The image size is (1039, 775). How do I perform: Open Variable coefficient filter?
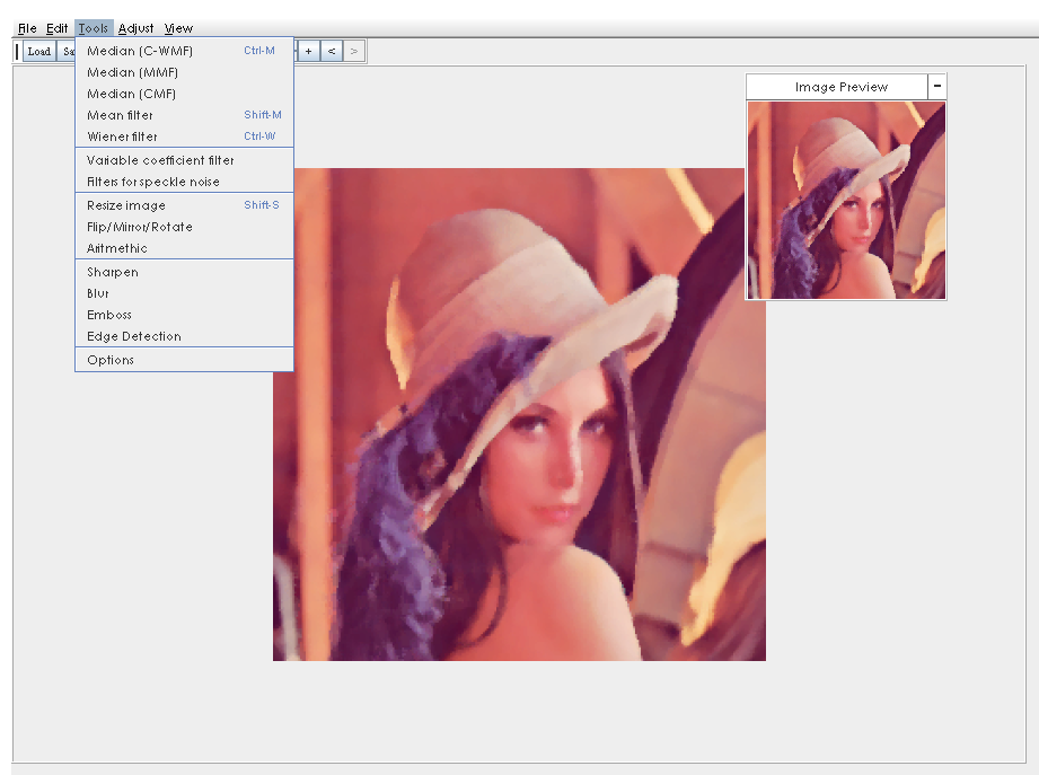(184, 160)
